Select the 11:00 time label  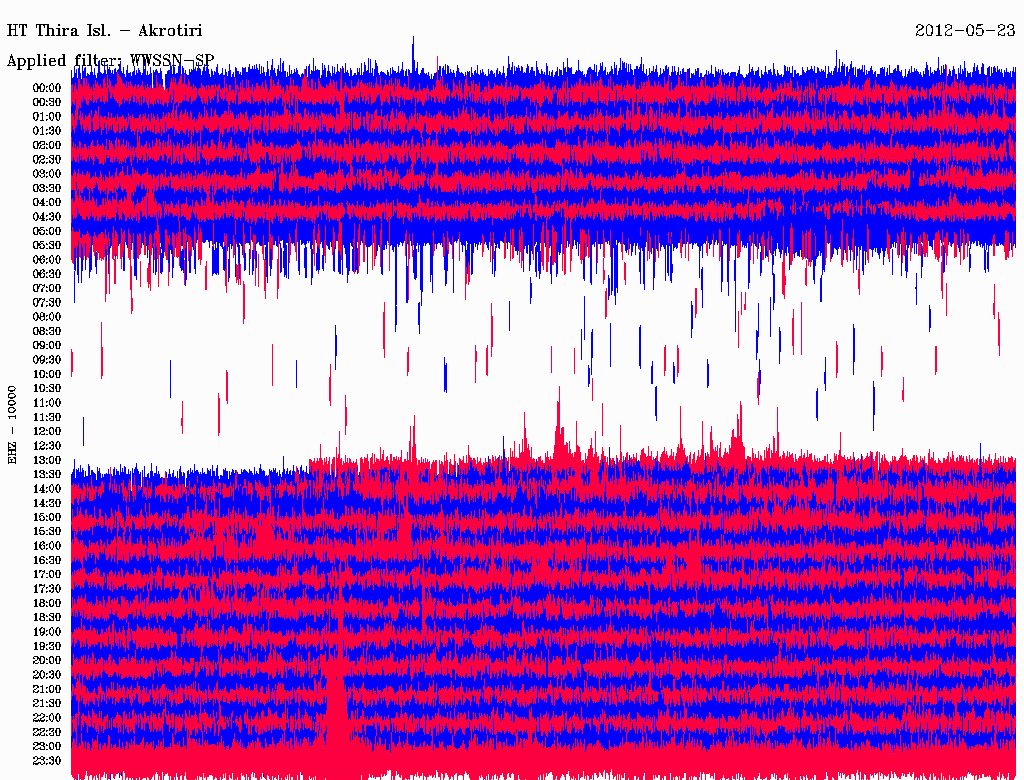(47, 403)
